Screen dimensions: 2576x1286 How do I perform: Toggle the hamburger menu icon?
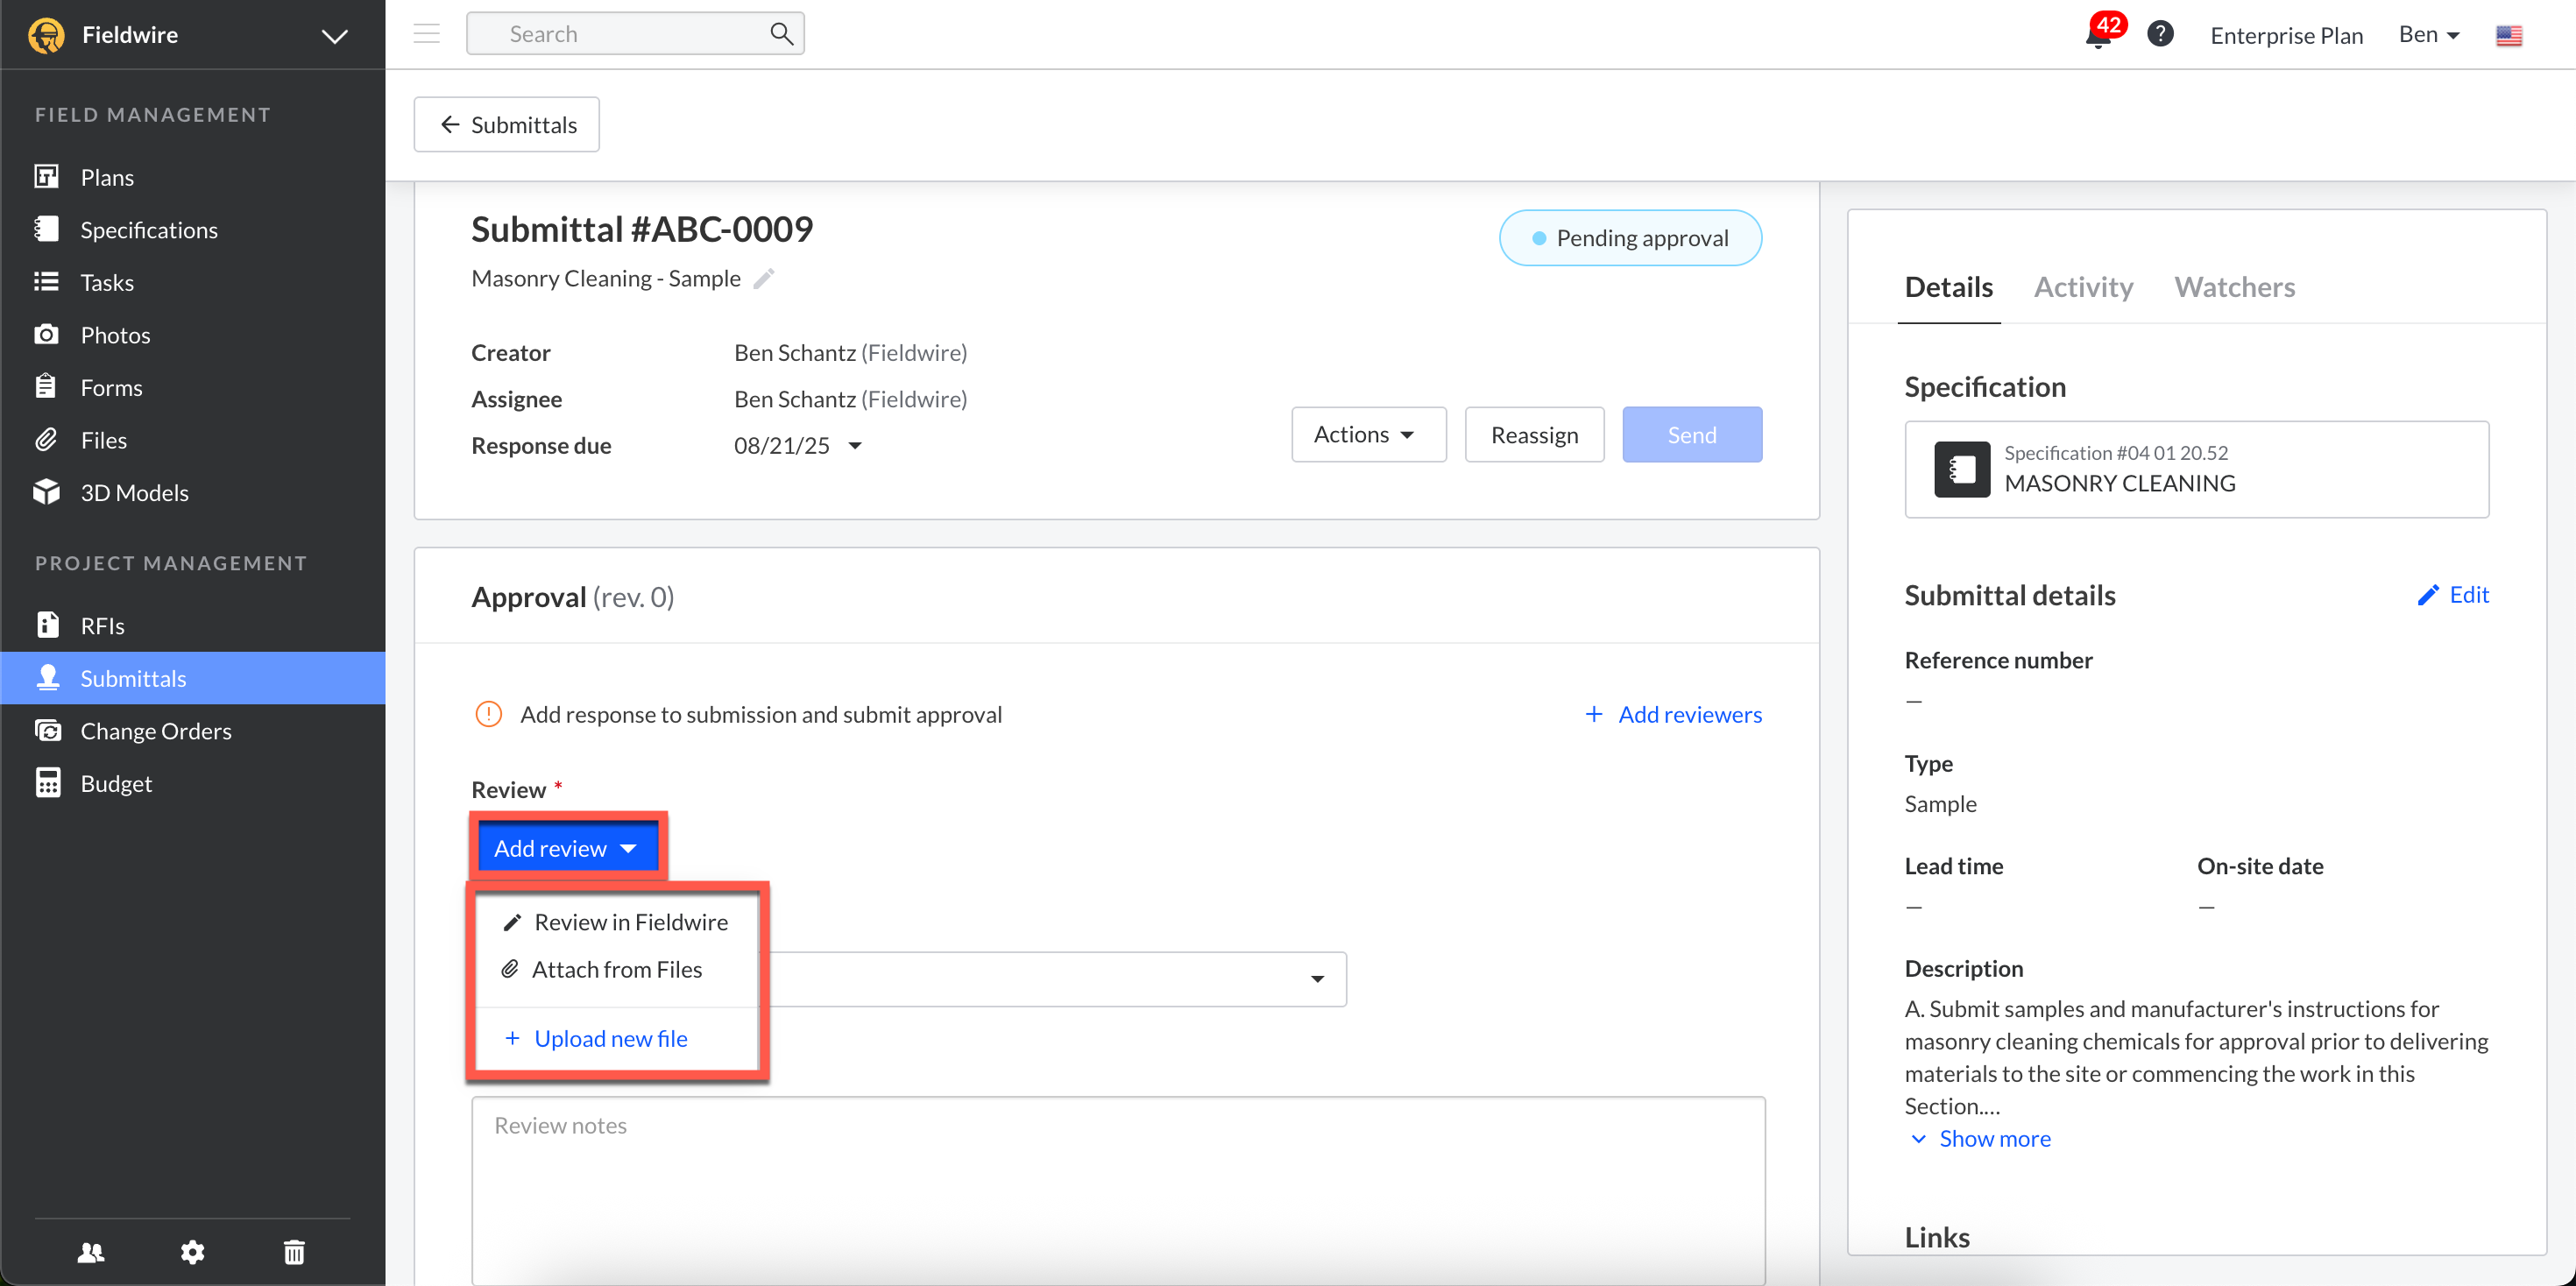click(x=427, y=34)
